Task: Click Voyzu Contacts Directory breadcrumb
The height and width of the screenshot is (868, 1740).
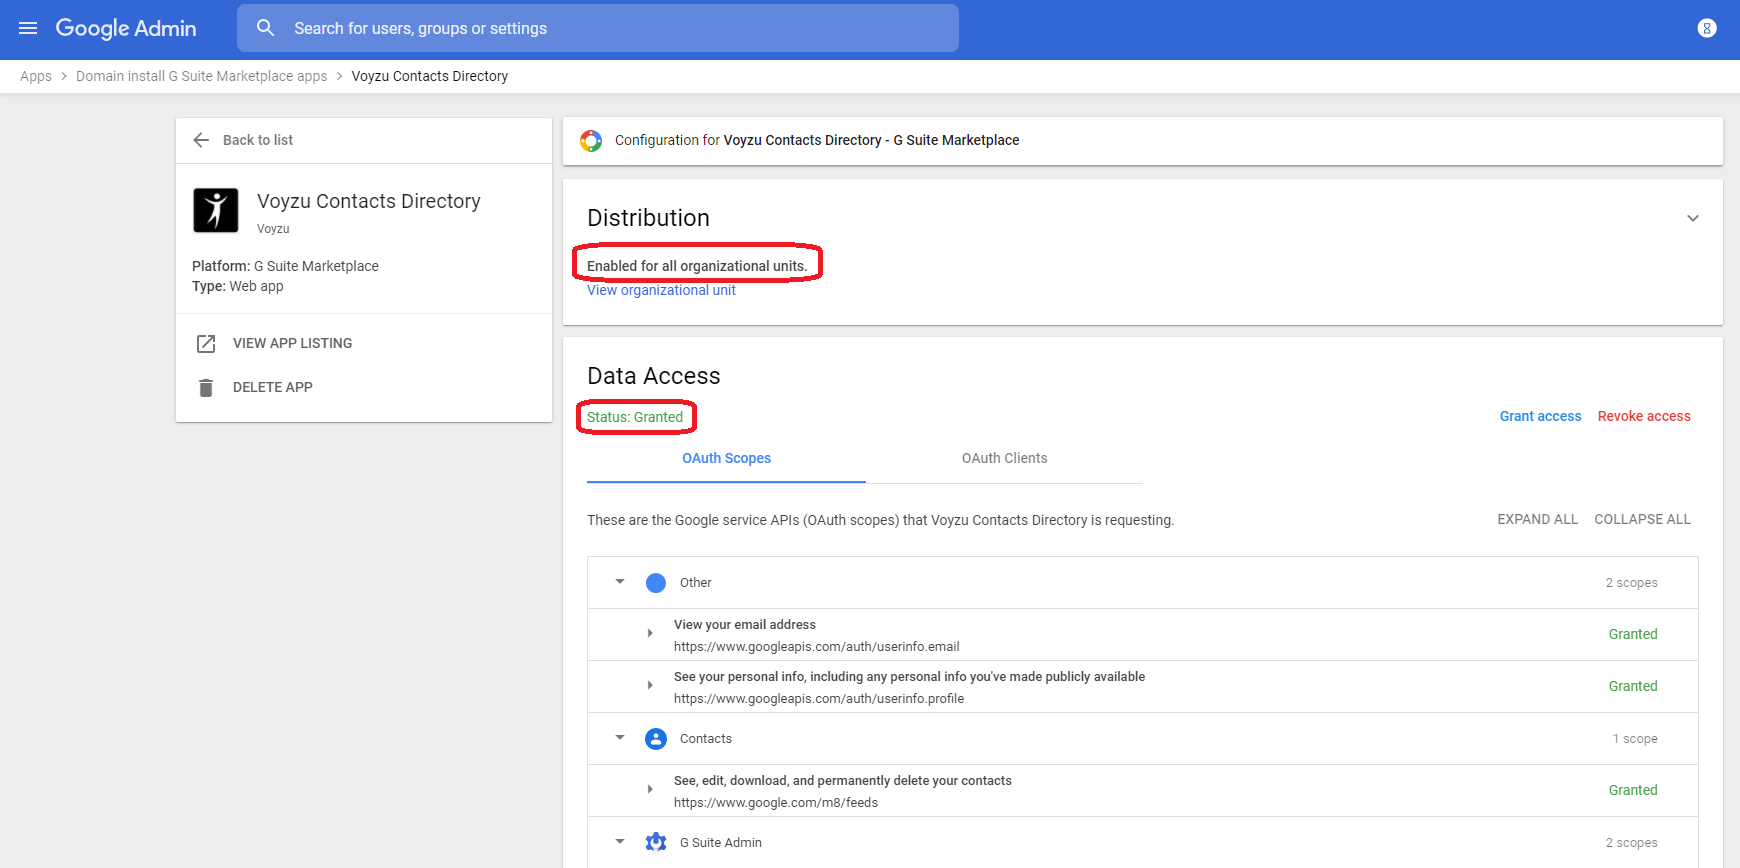Action: tap(430, 76)
